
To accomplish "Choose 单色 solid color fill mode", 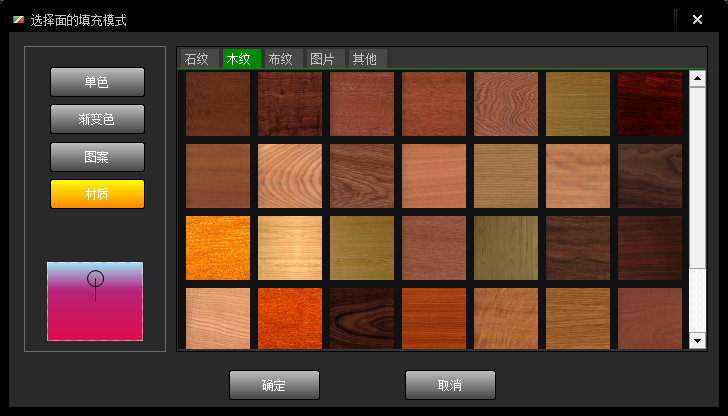I will [x=97, y=82].
